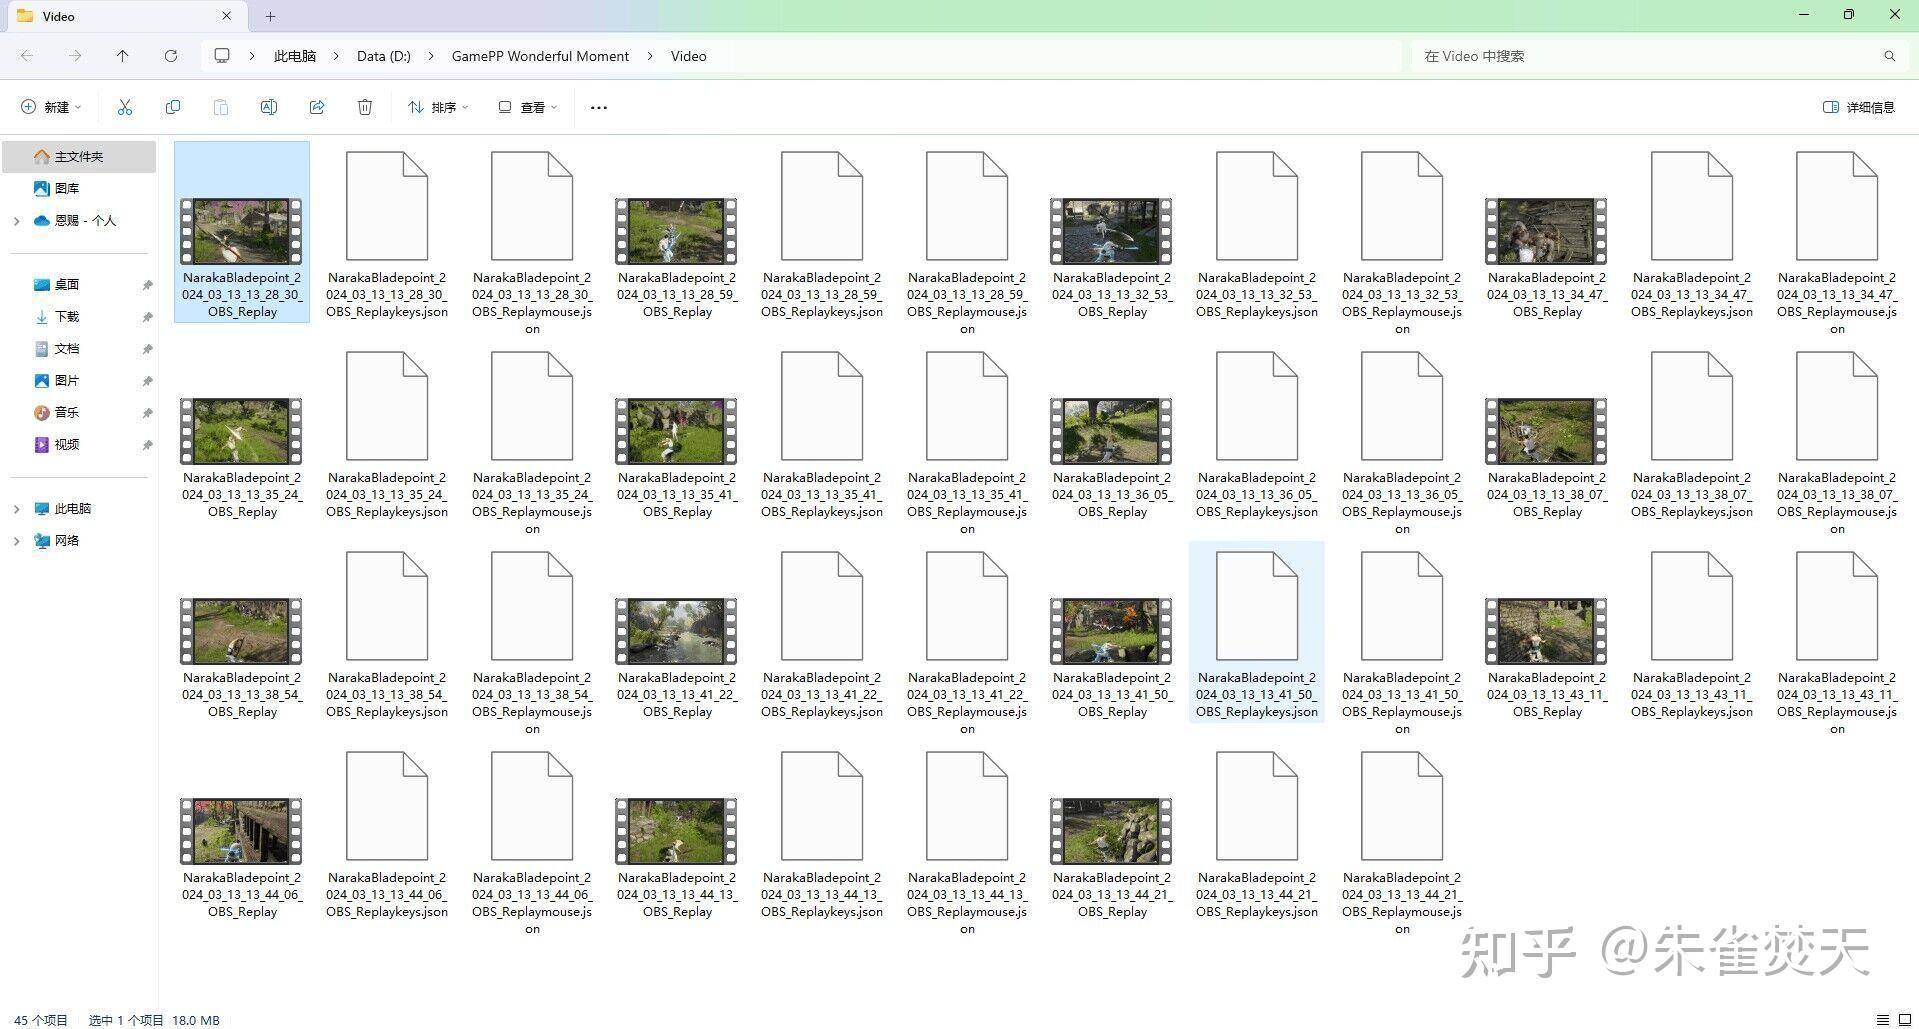Select video 13_41_22_OBS_Replay thumbnail

coord(676,631)
